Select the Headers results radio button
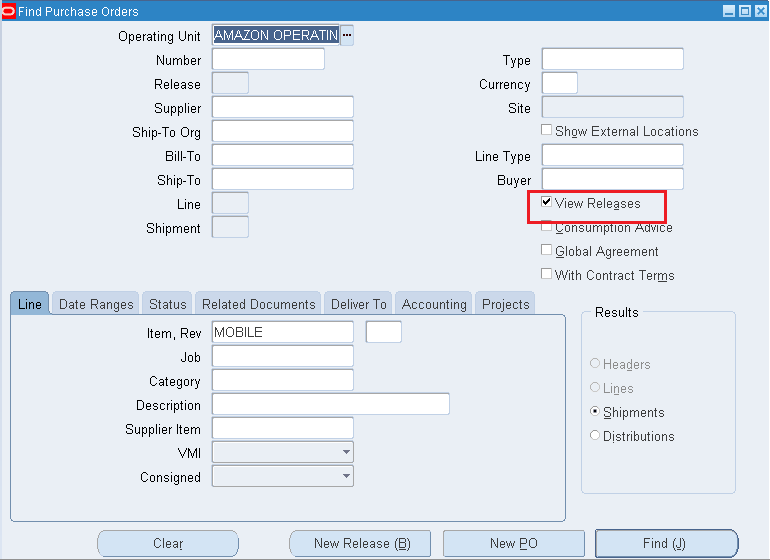 595,363
